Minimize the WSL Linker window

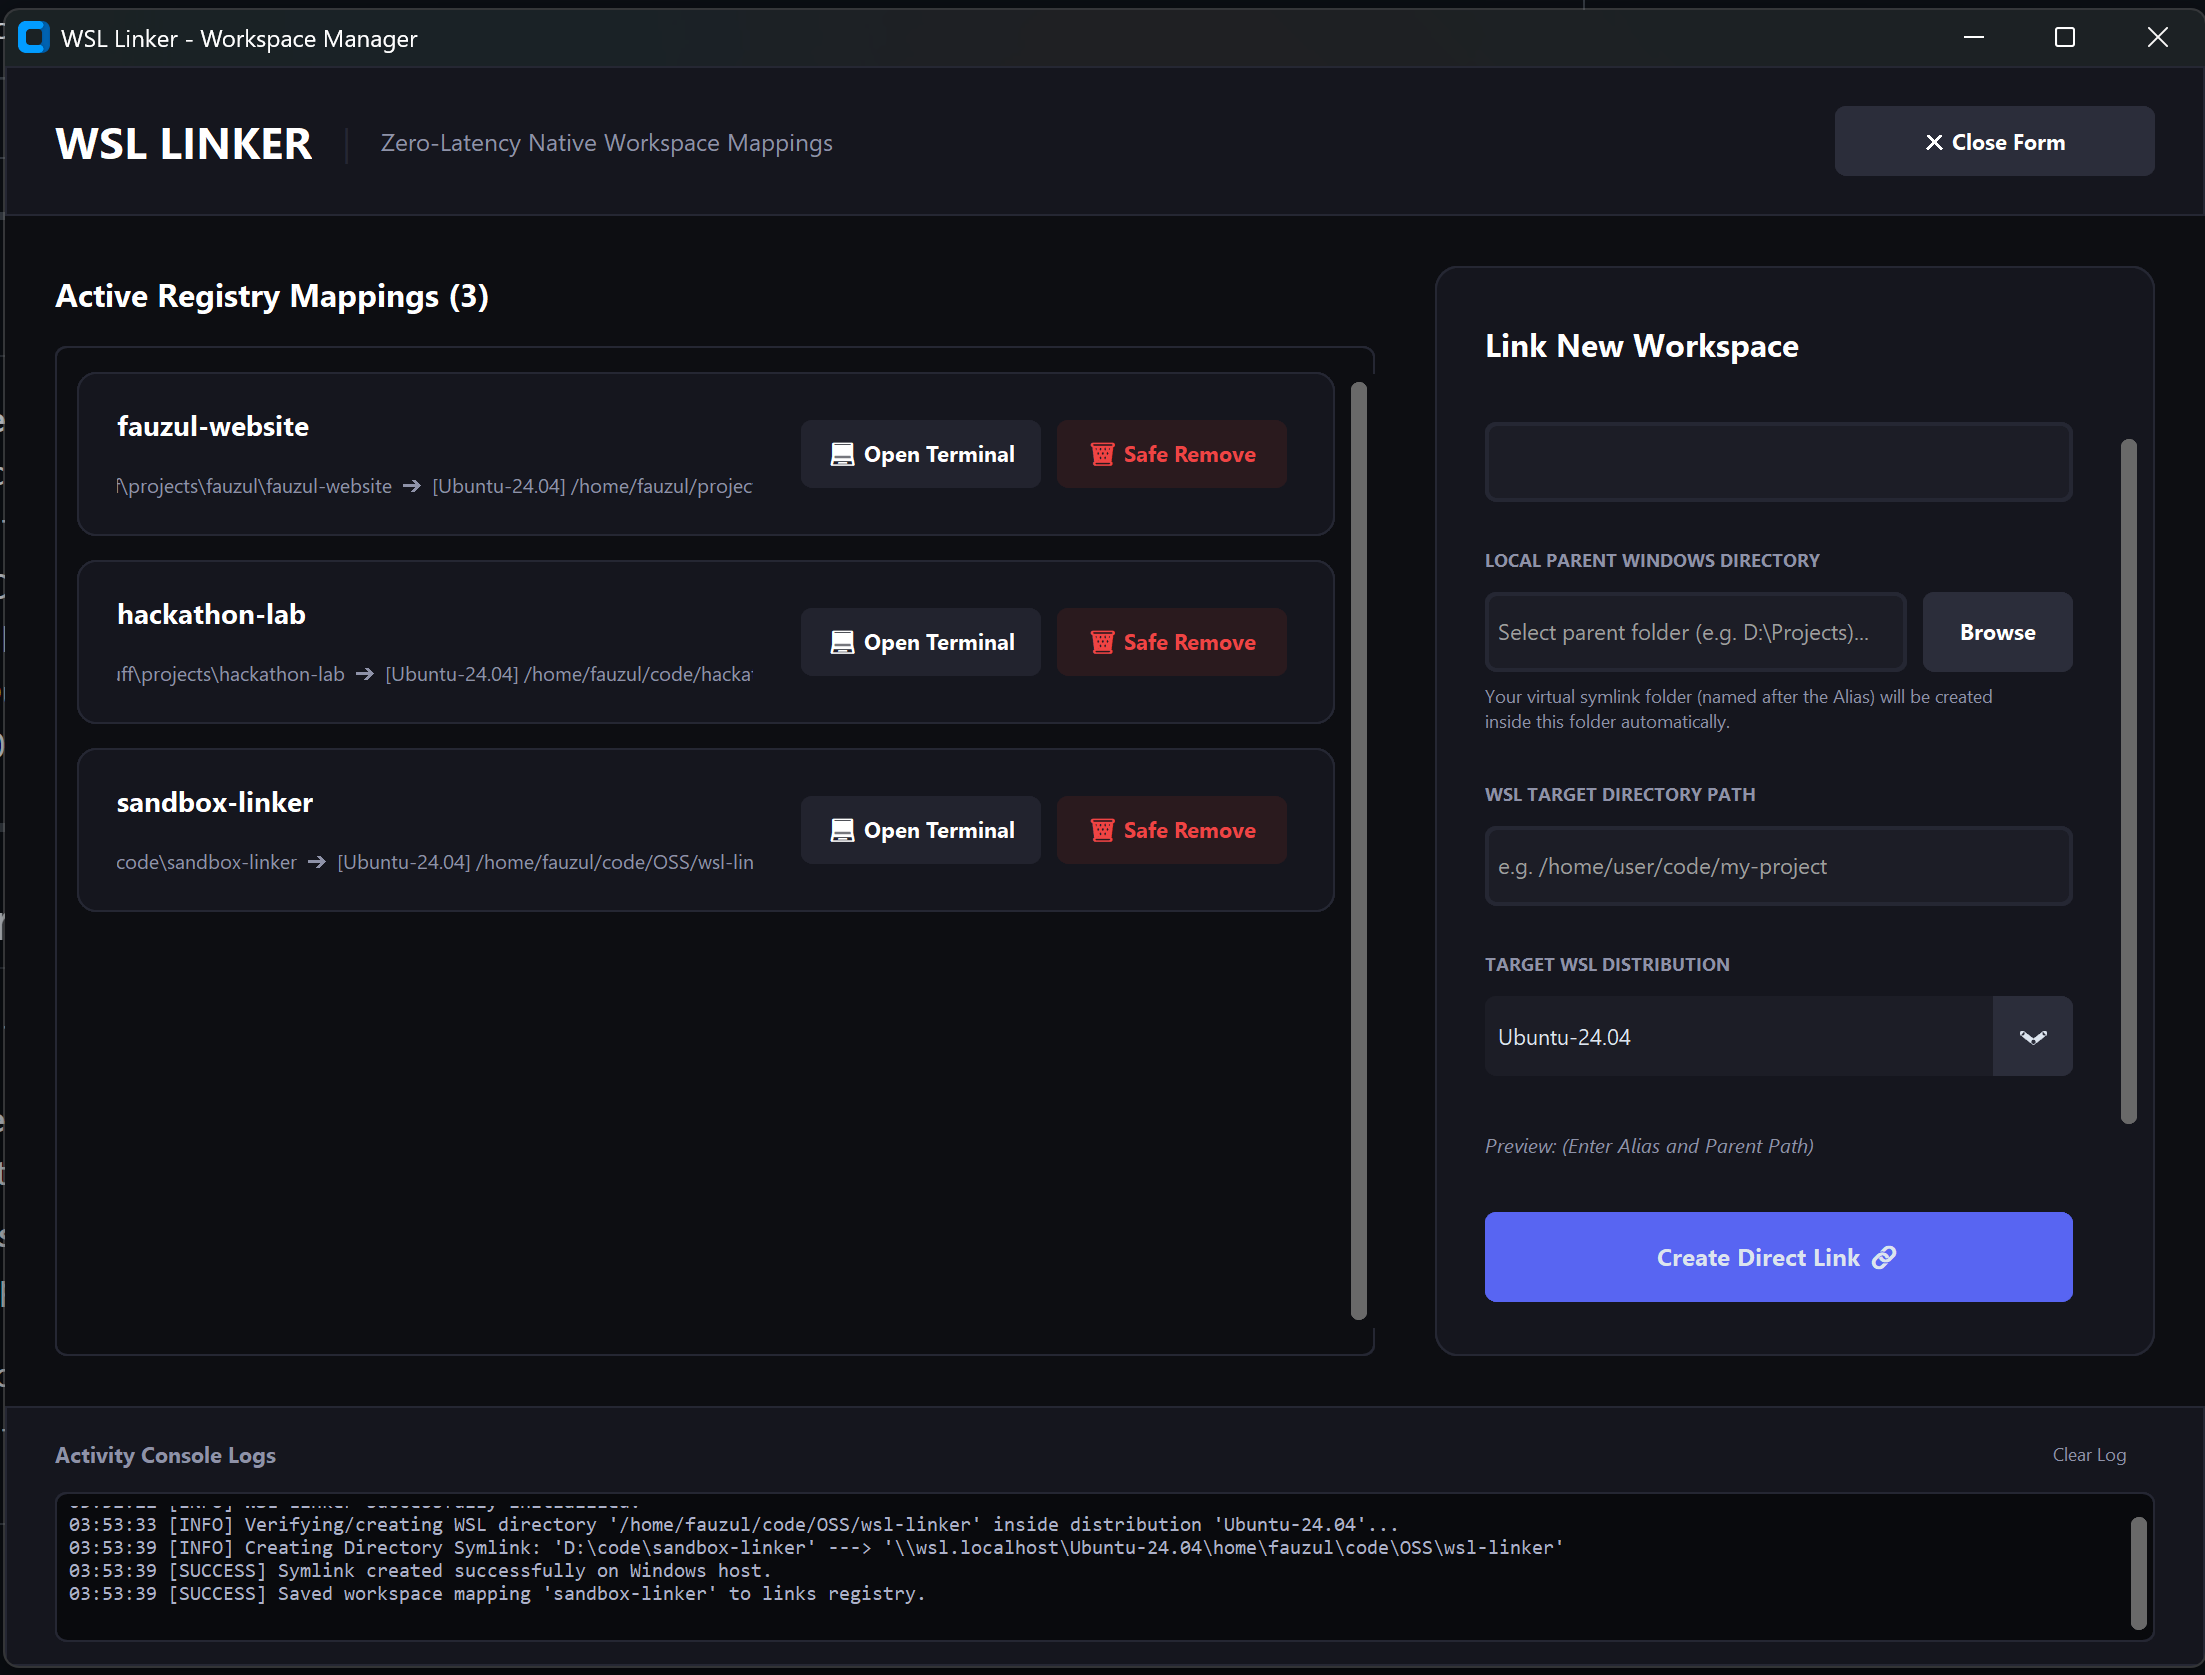tap(1973, 37)
